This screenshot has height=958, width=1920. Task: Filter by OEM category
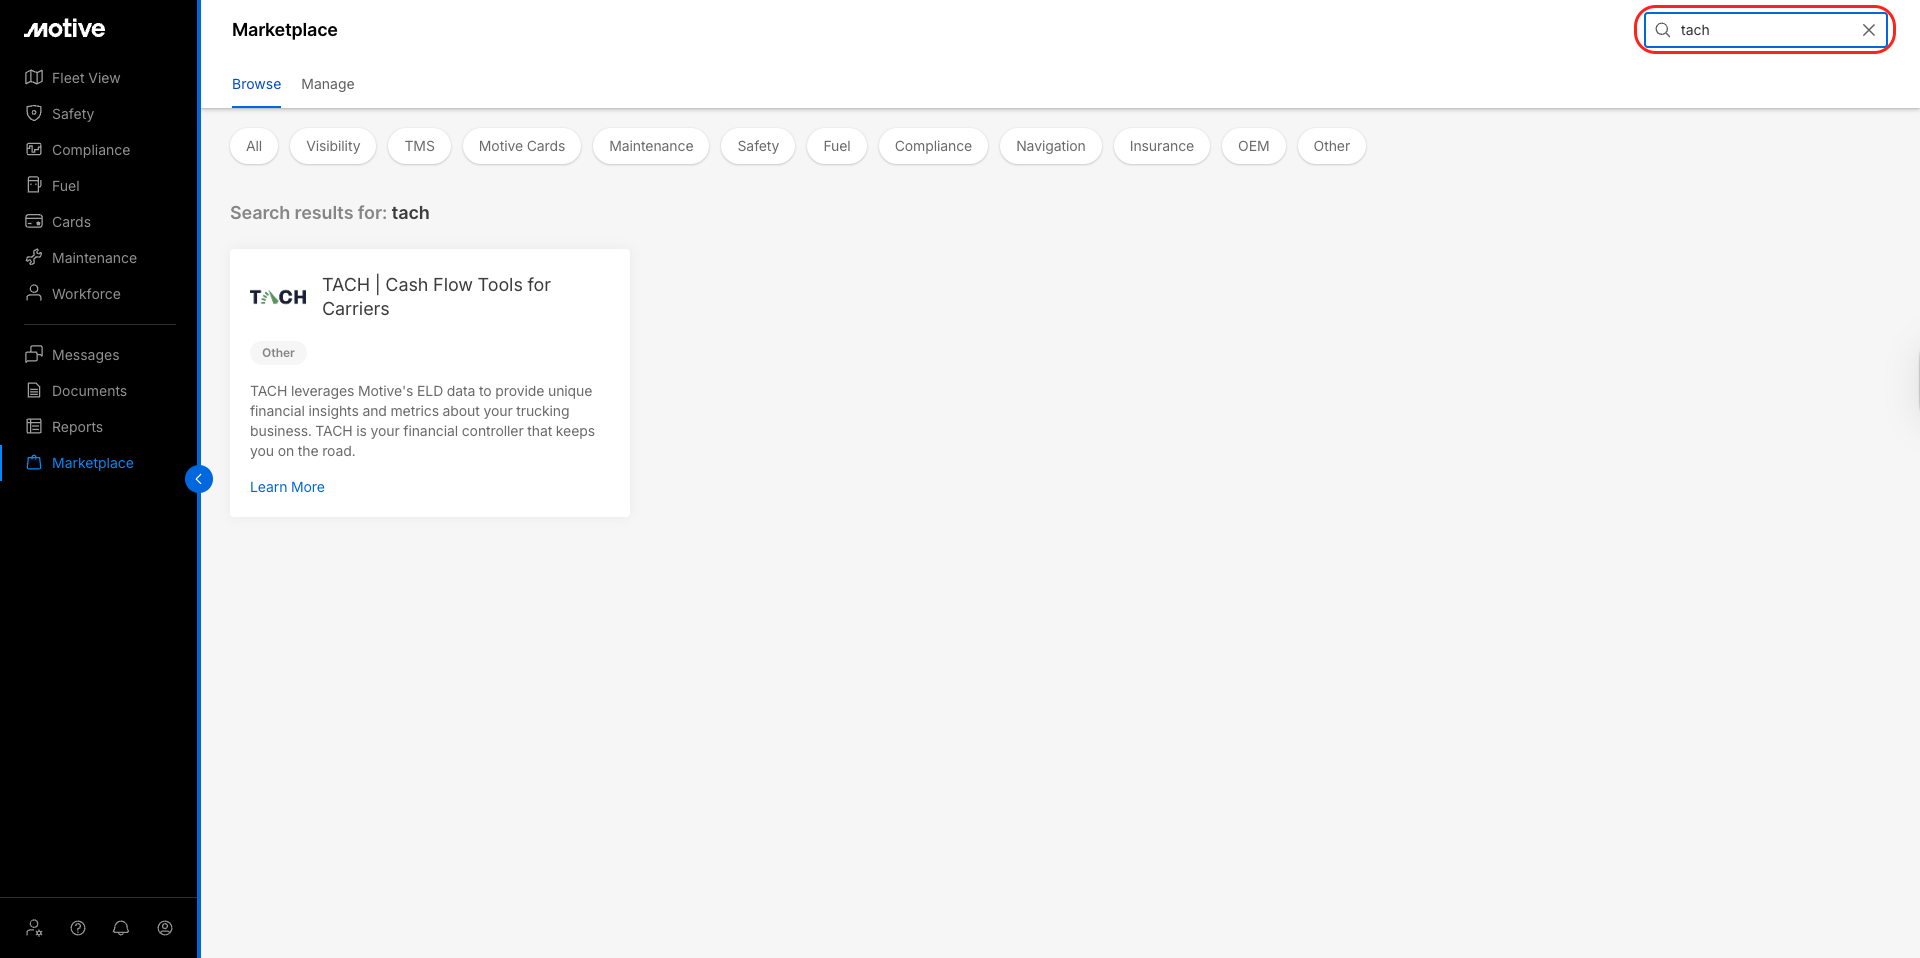tap(1254, 146)
